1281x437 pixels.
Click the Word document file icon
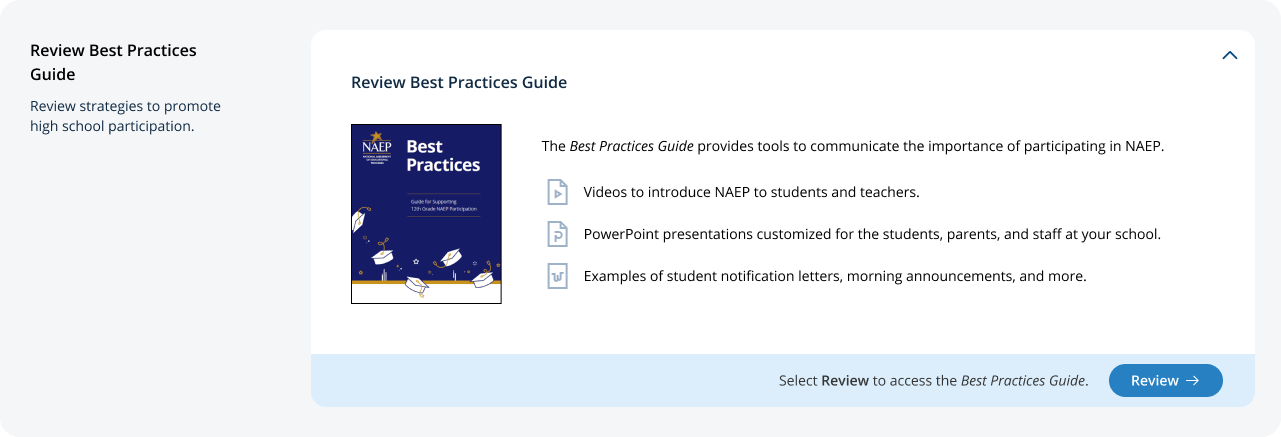click(557, 276)
